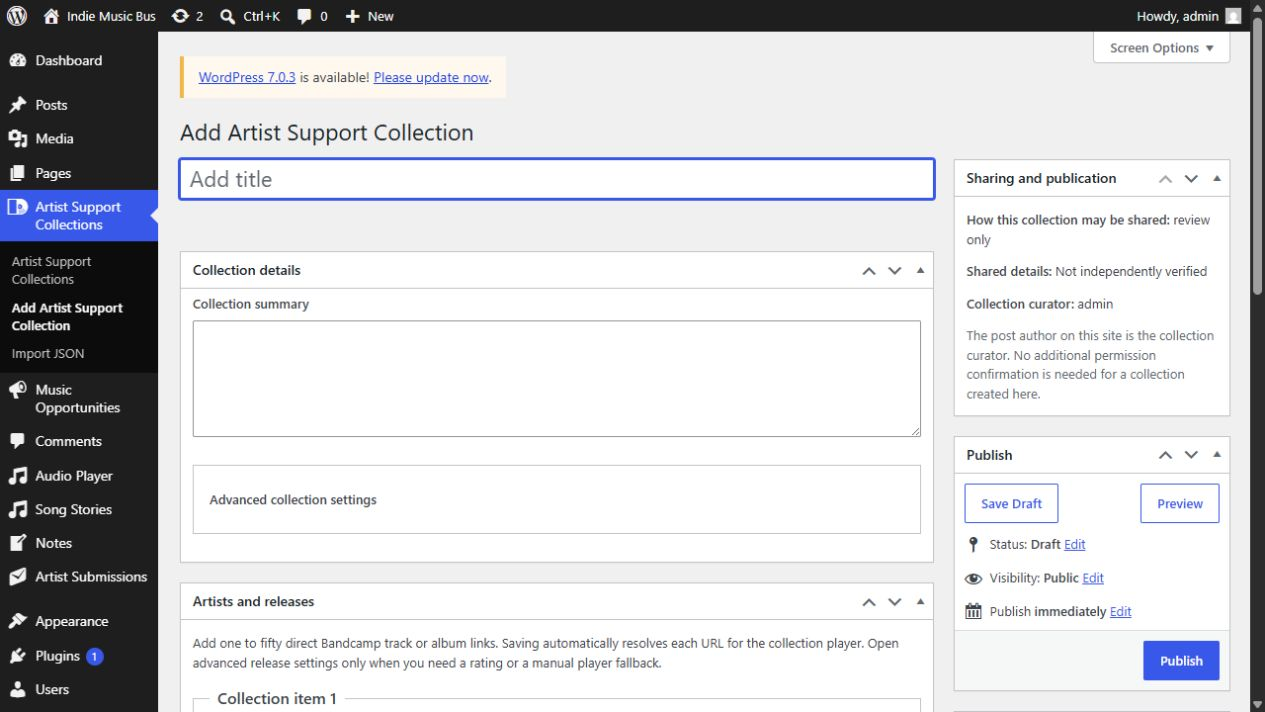Open the WordPress logo menu
Image resolution: width=1265 pixels, height=712 pixels.
coord(17,16)
